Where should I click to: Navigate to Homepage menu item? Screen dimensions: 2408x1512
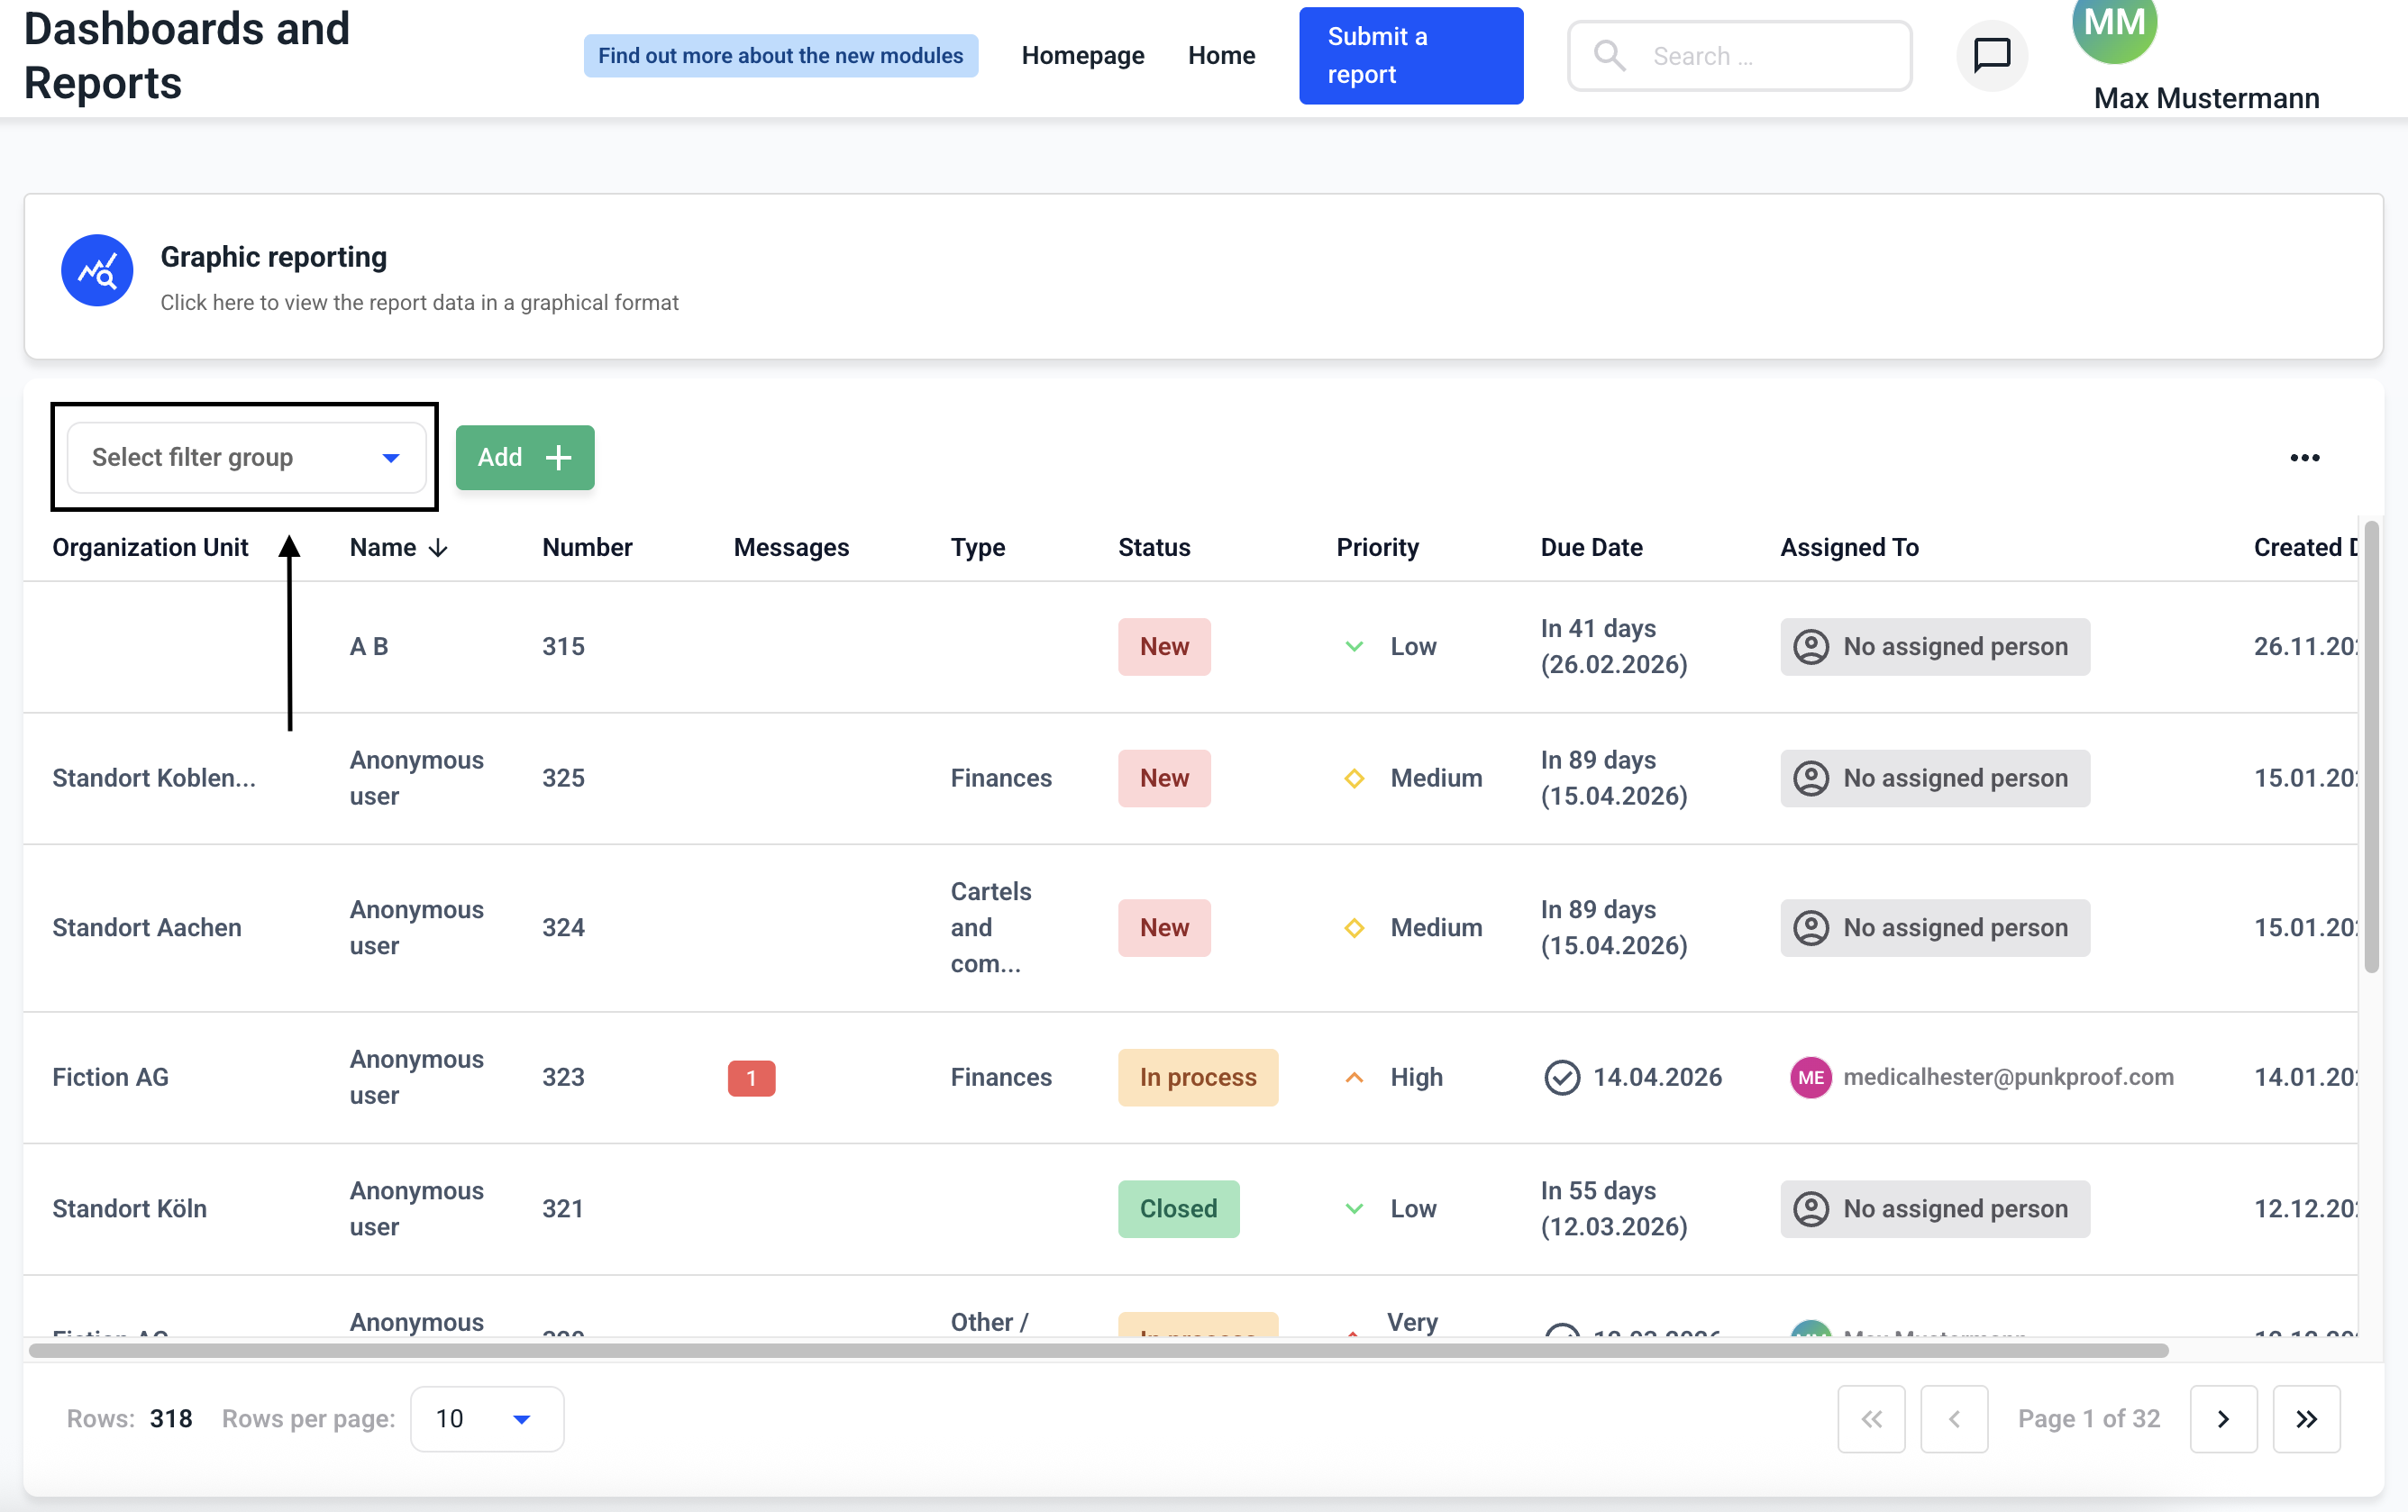(x=1082, y=55)
